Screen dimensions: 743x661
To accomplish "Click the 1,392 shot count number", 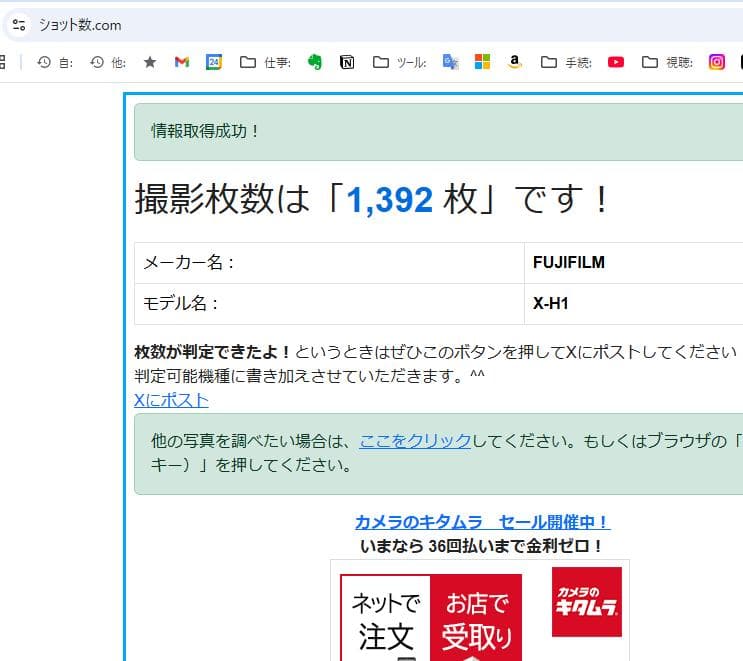I will (390, 199).
